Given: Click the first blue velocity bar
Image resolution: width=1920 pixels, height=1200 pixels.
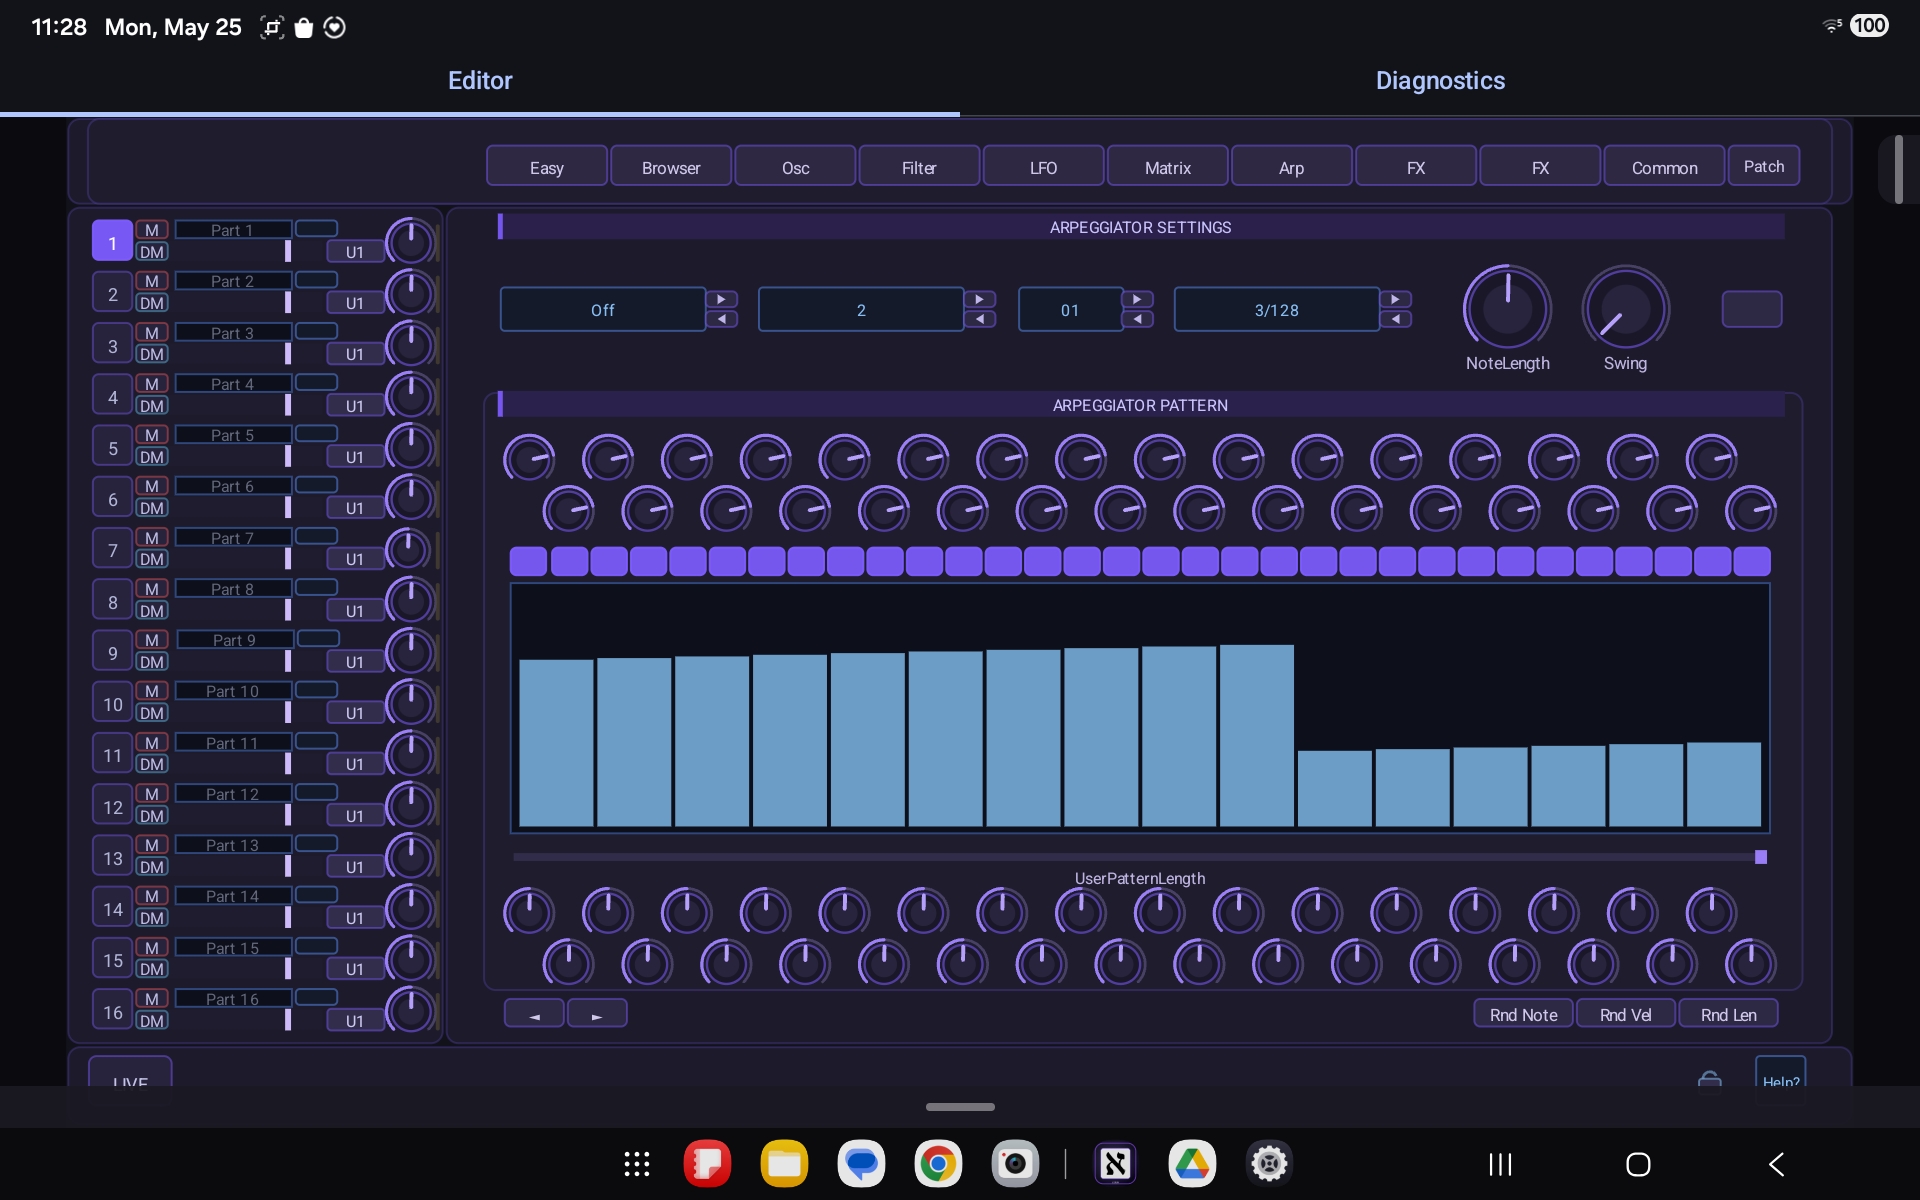Looking at the screenshot, I should tap(556, 742).
